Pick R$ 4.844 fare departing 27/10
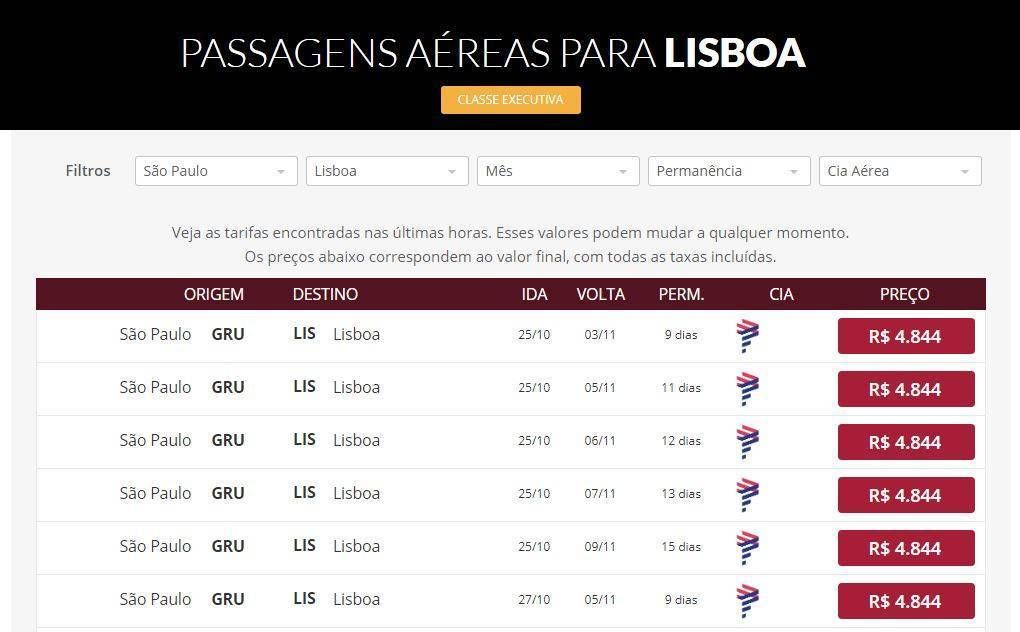 point(906,601)
